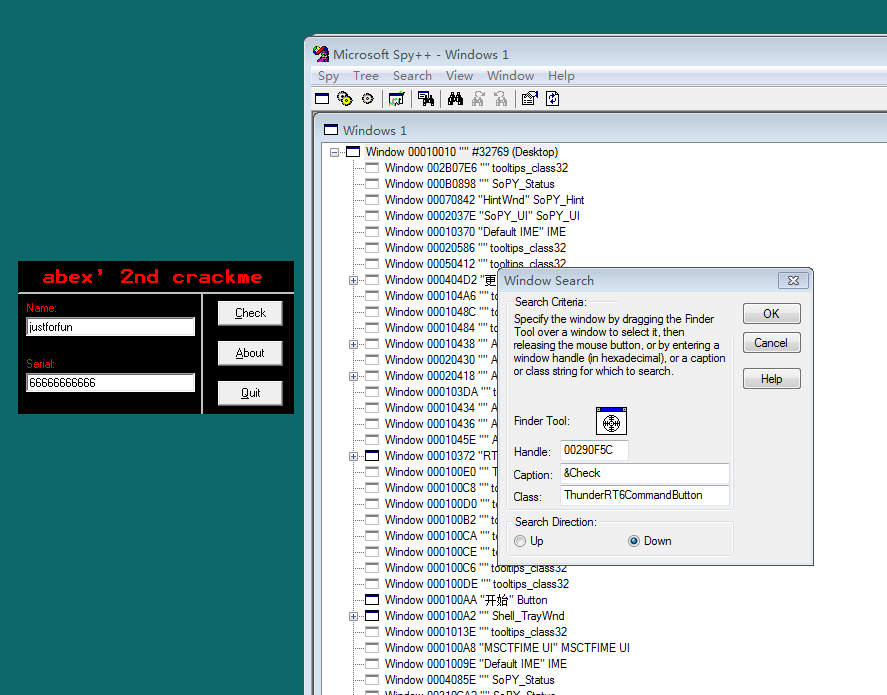Select row 'Window 0002037E "SoPY_UI" SoPY_UI'
887x695 pixels.
(x=482, y=216)
